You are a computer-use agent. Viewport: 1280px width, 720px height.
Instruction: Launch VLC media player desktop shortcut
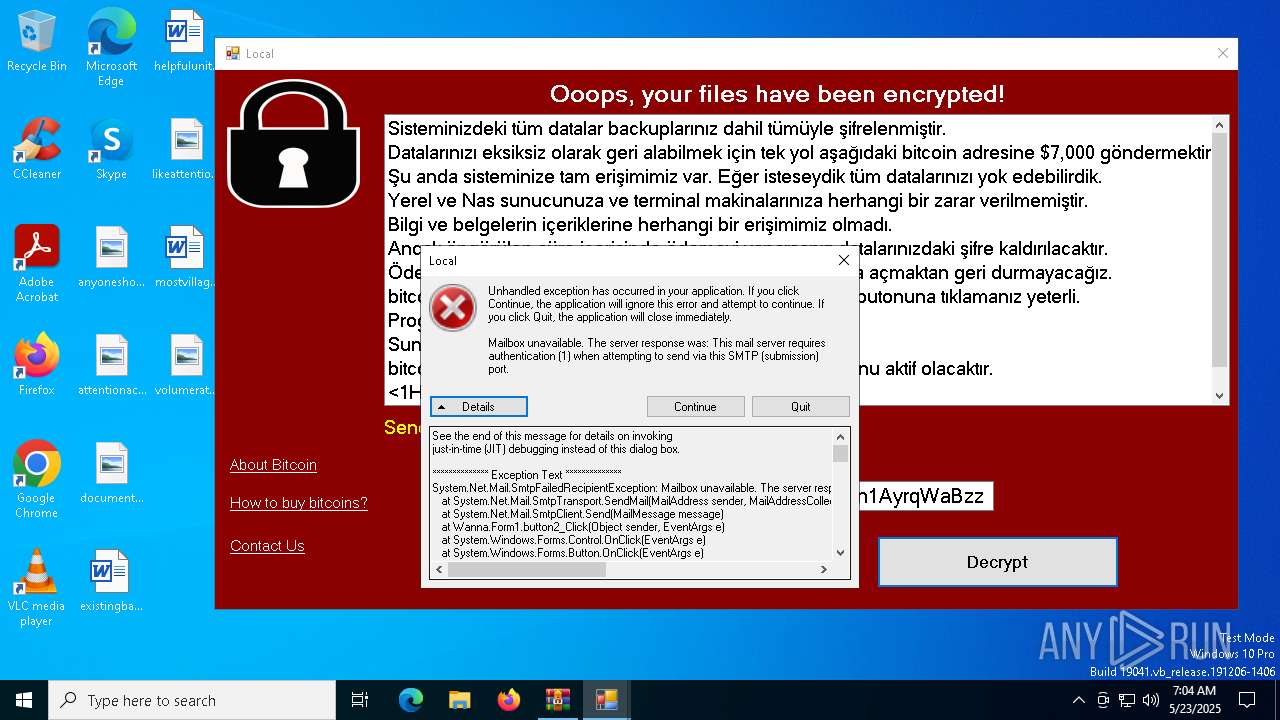pyautogui.click(x=36, y=587)
